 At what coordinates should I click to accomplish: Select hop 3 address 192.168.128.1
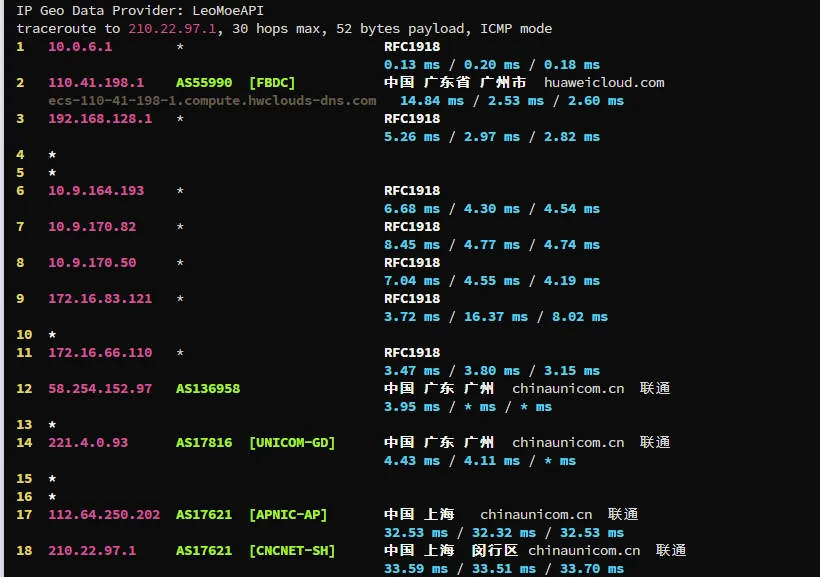coord(100,118)
